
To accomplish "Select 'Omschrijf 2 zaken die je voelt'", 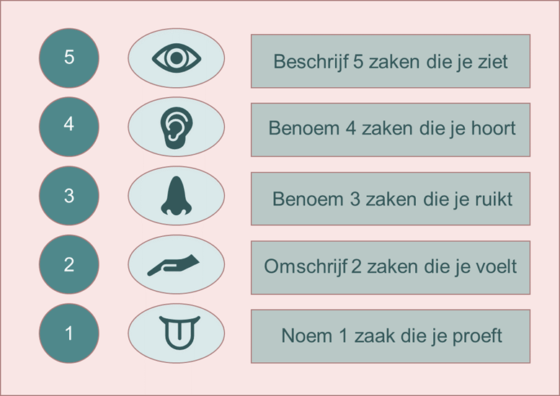I will pos(391,268).
